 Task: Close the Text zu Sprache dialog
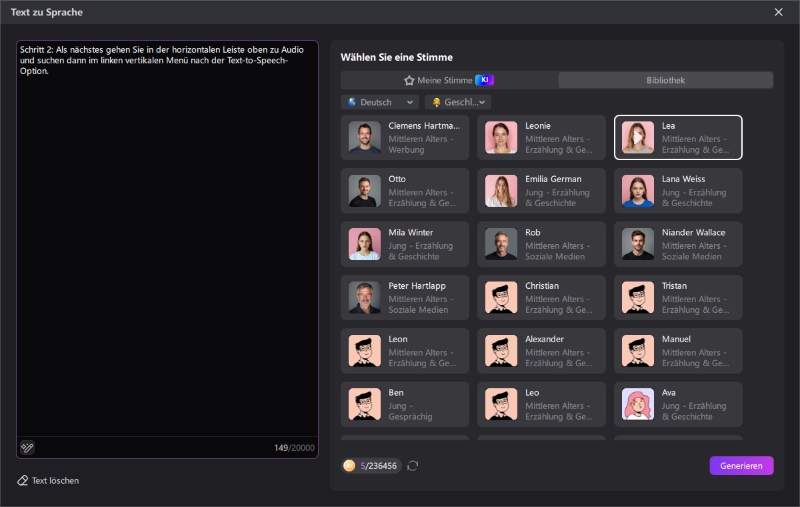(779, 12)
